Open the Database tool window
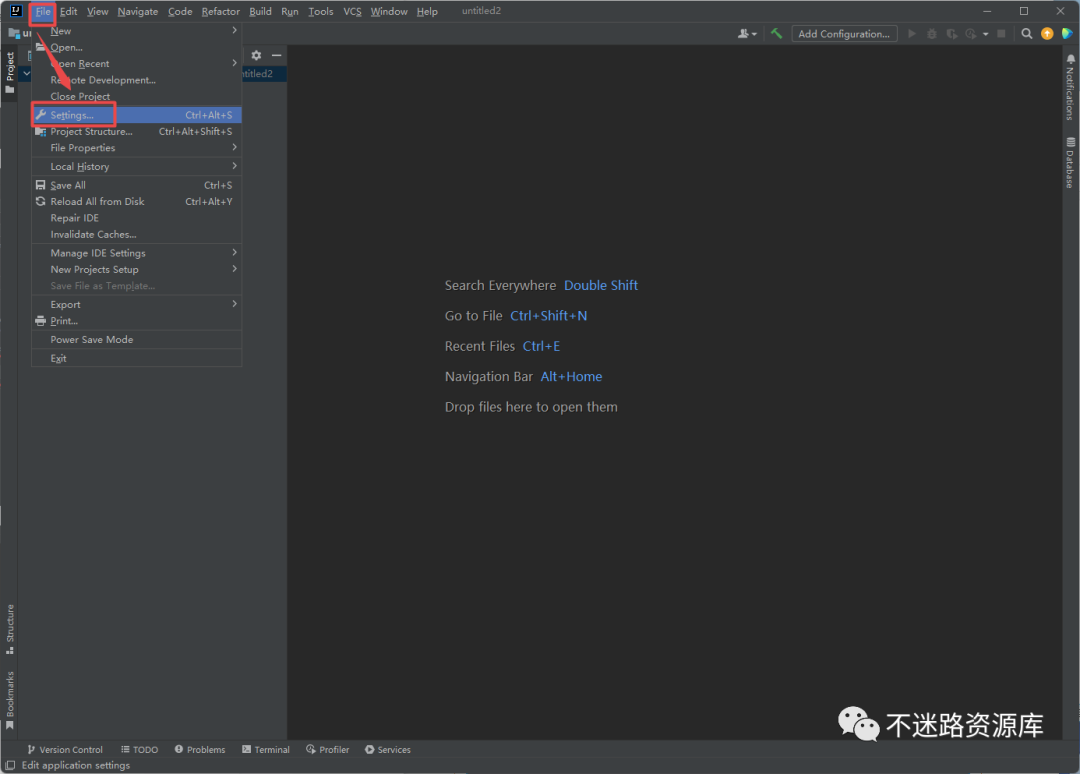Image resolution: width=1080 pixels, height=774 pixels. [1069, 163]
